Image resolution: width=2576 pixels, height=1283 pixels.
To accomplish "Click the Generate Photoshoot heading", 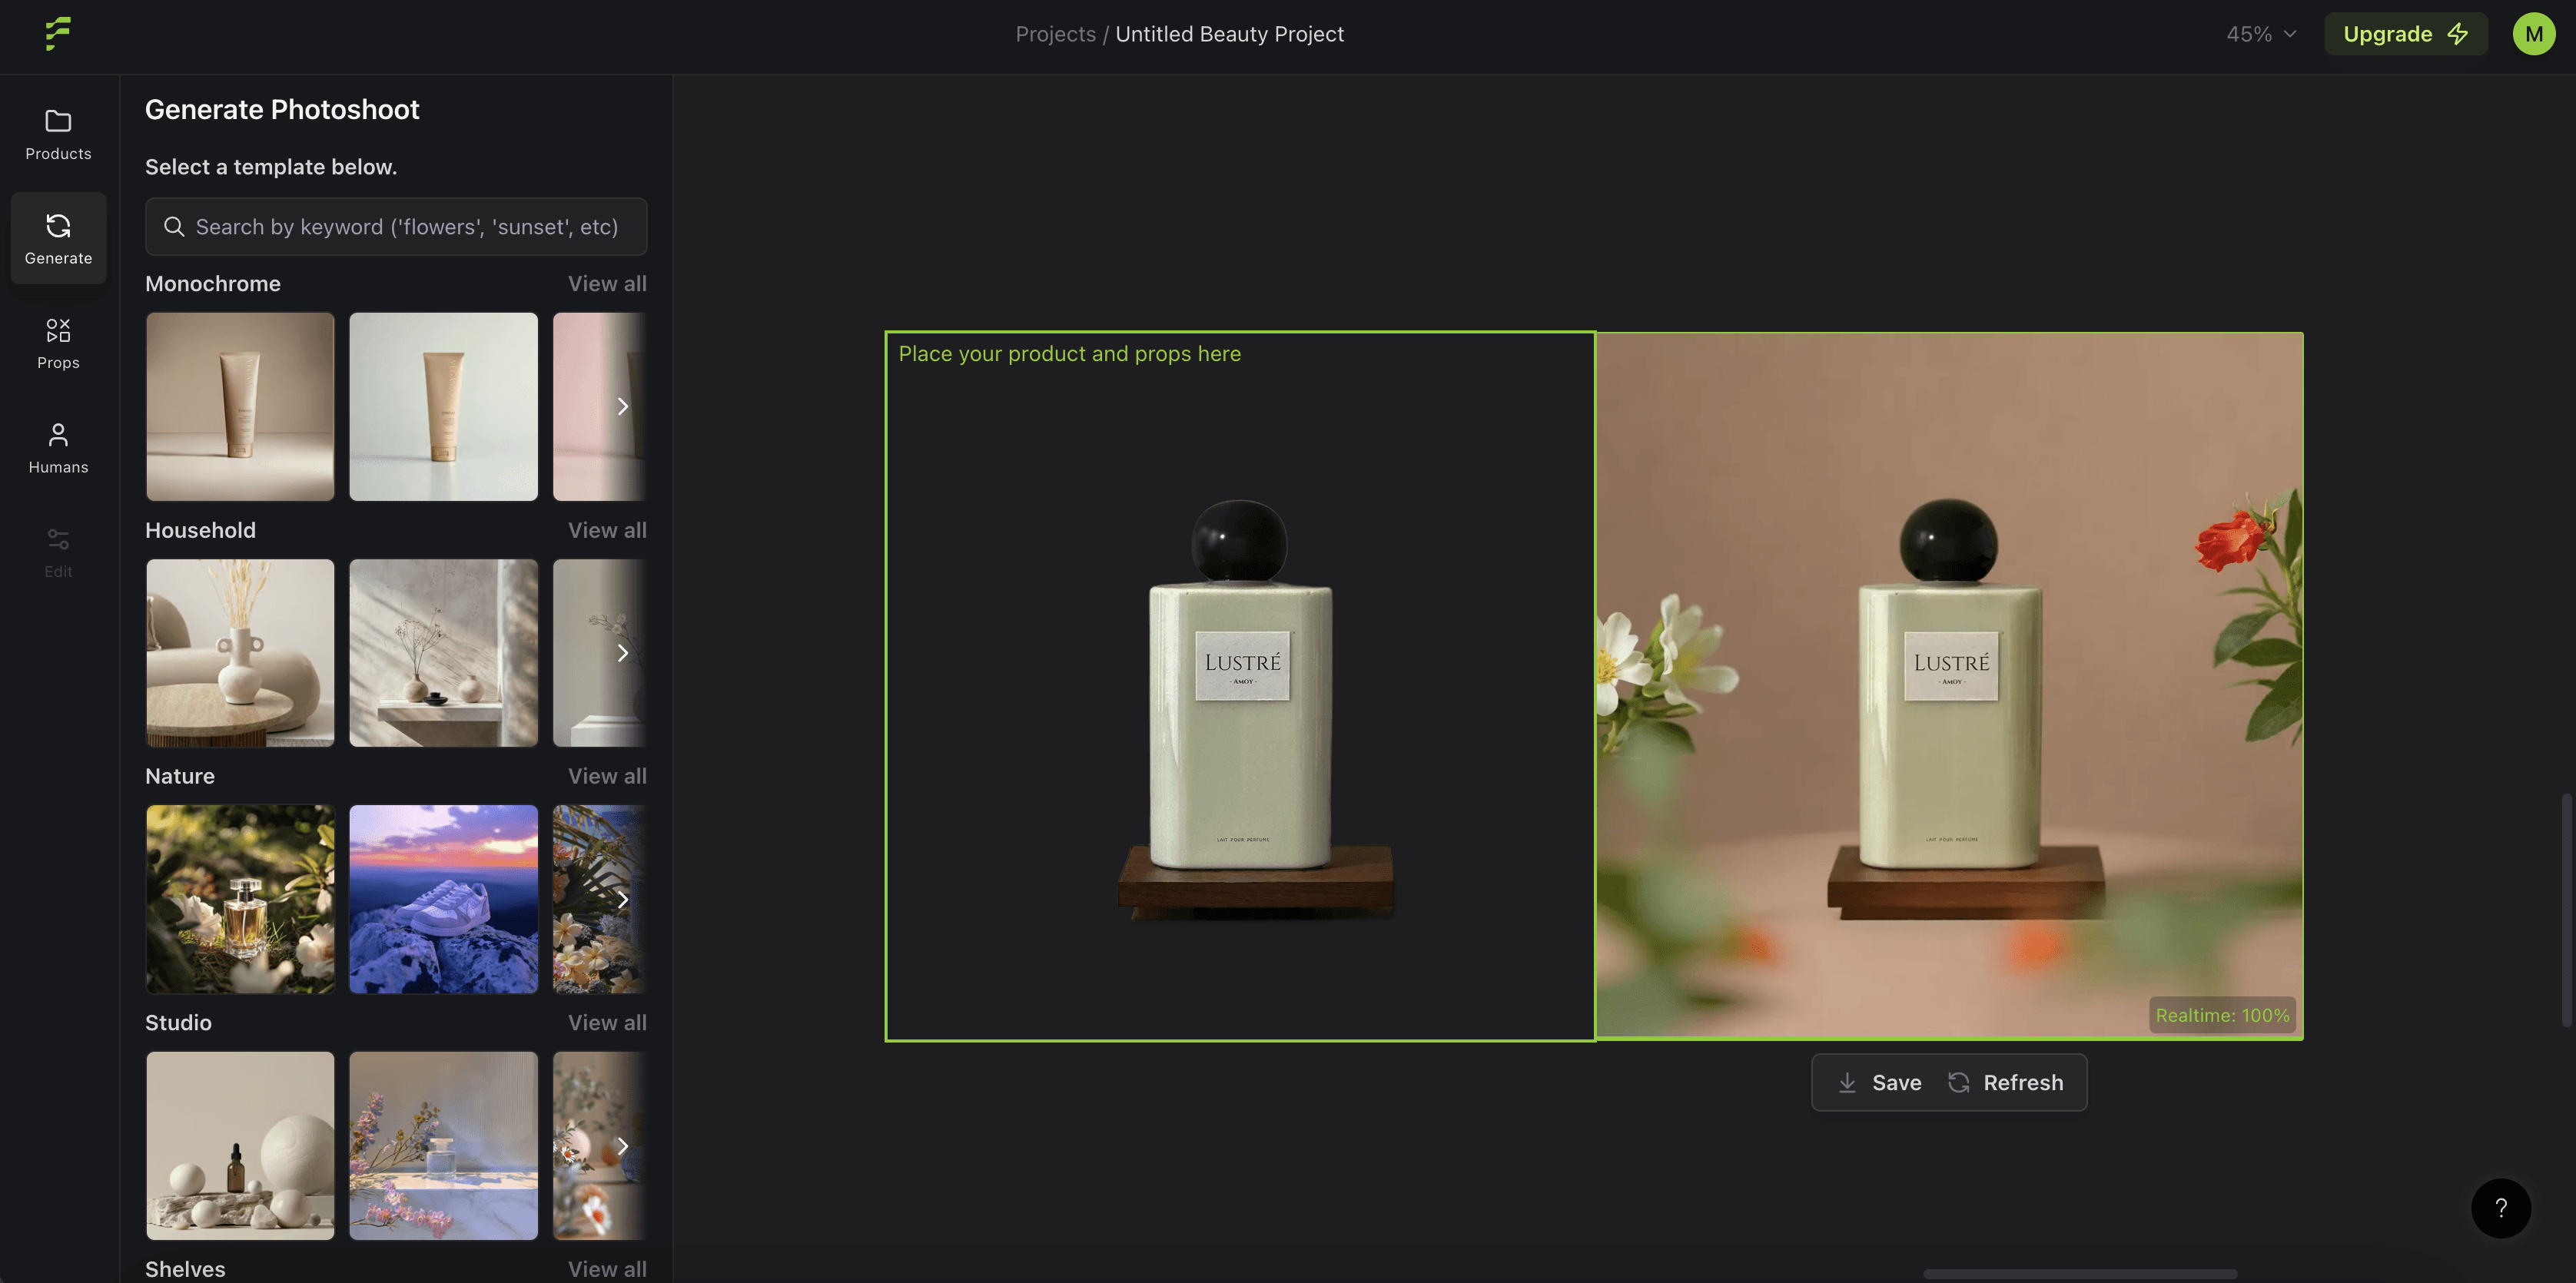I will (x=282, y=109).
